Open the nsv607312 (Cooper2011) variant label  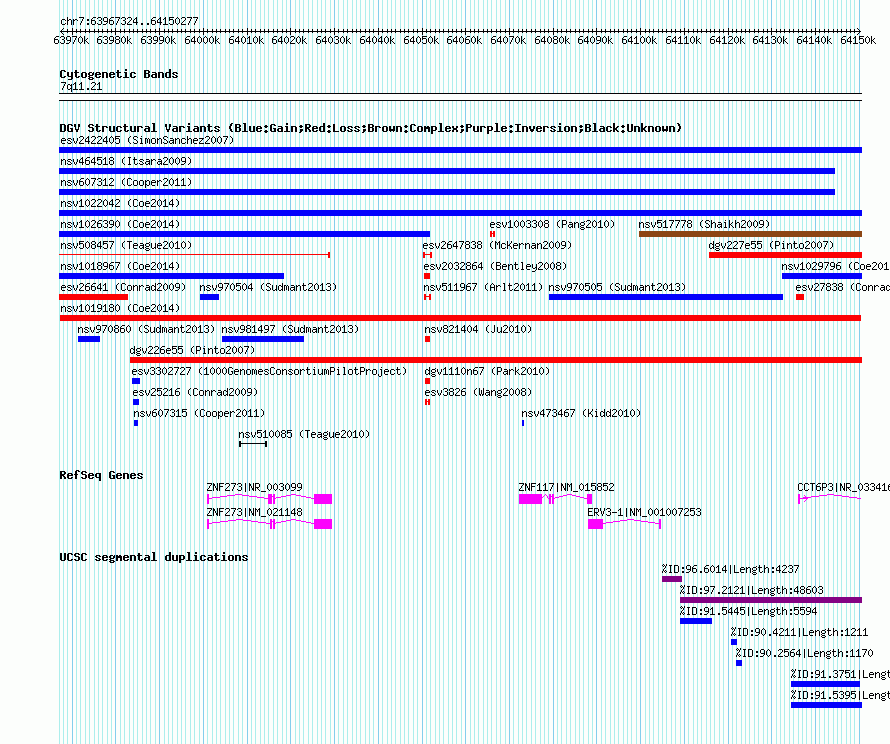point(126,182)
